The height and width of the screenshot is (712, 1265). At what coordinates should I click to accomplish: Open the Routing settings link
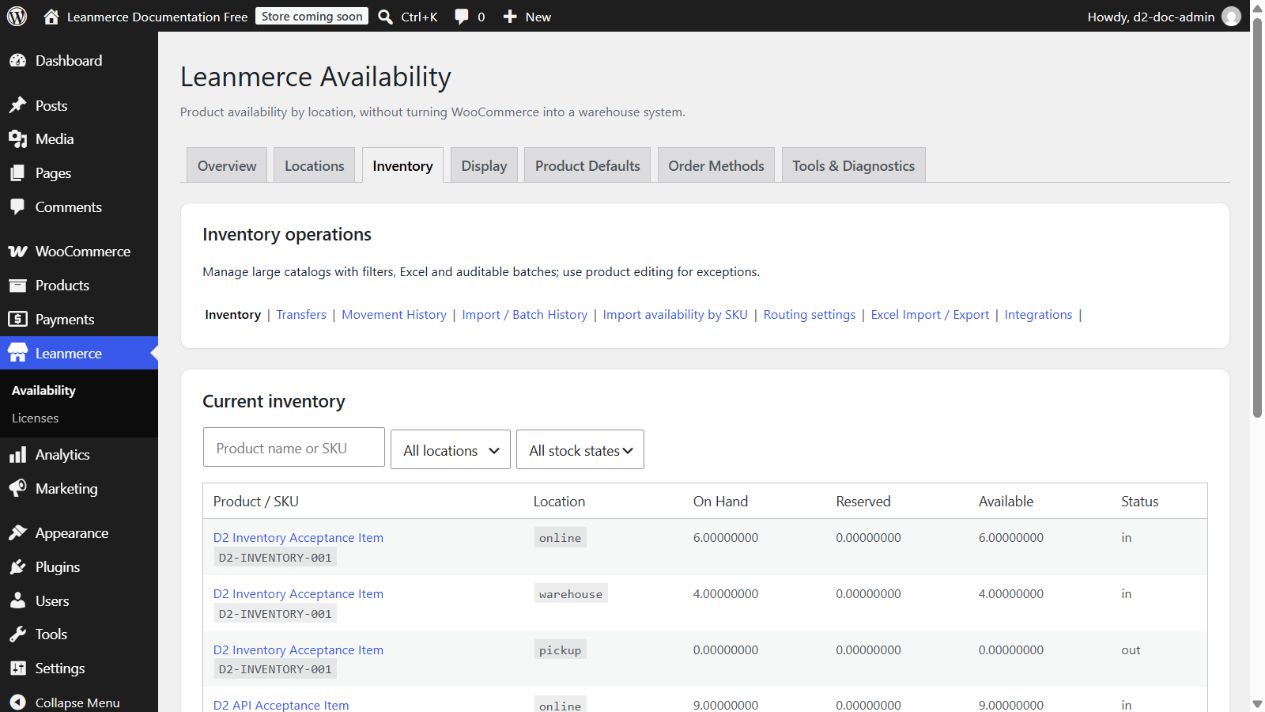809,314
